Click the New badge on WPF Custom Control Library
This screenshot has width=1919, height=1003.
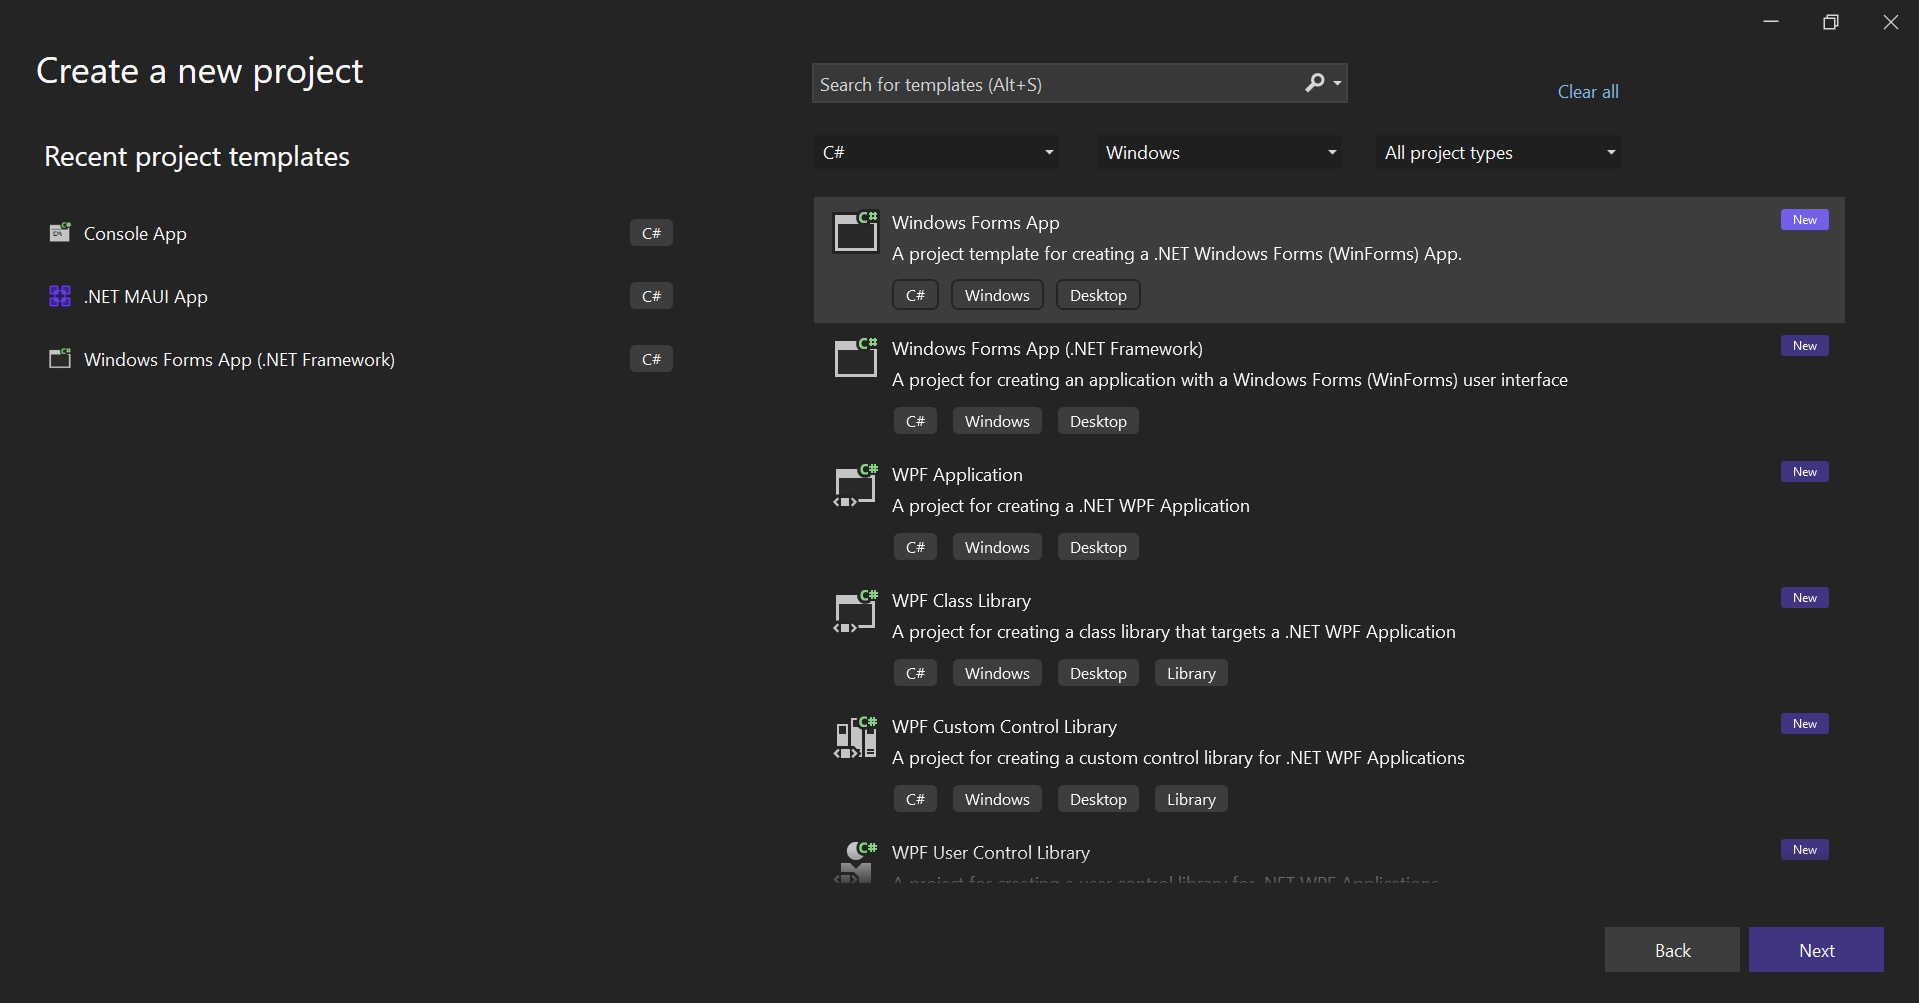1805,724
